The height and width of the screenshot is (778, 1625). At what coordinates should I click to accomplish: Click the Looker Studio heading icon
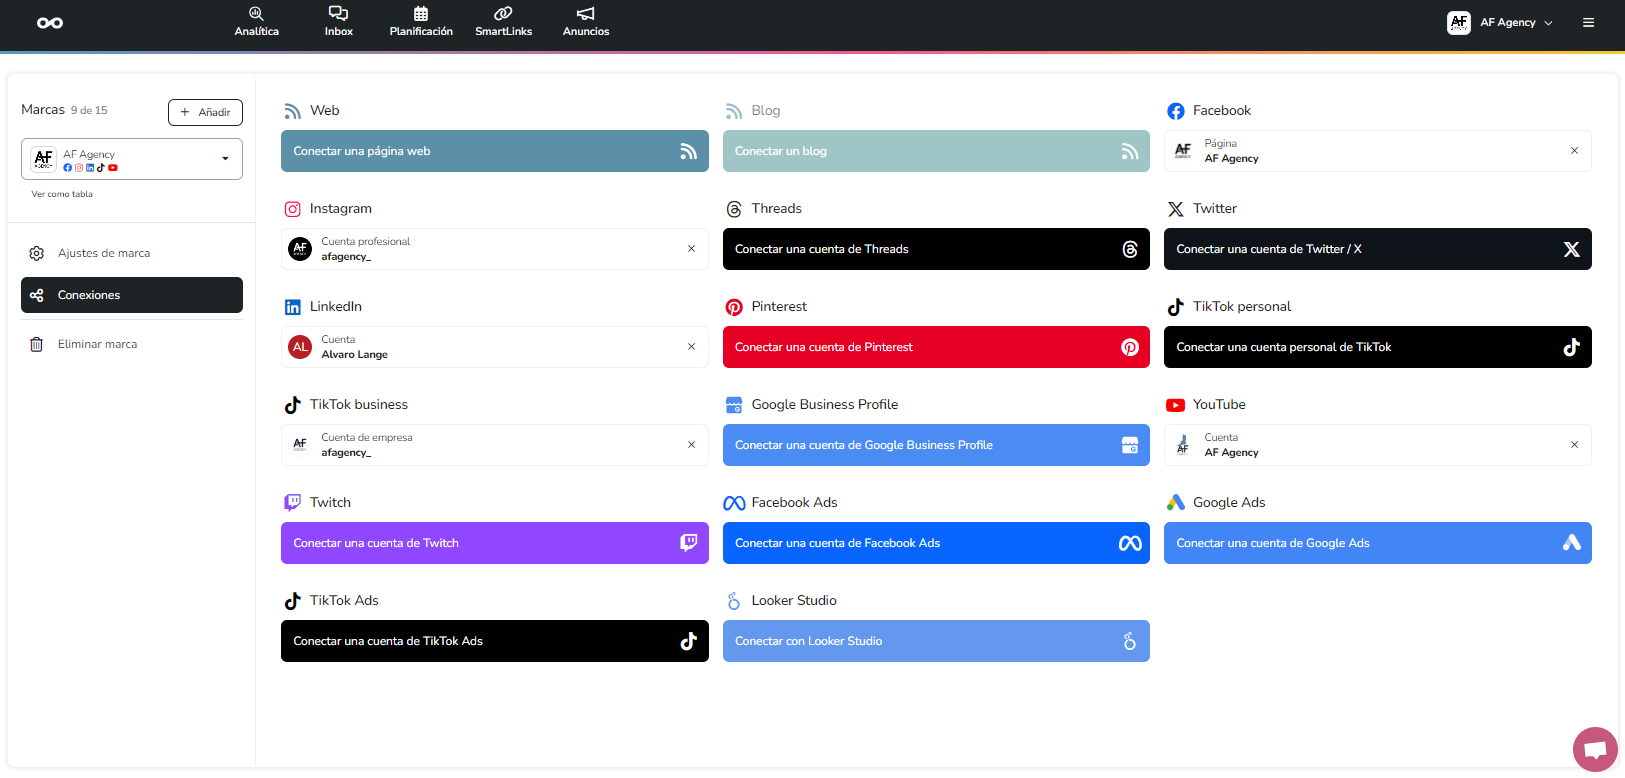pyautogui.click(x=734, y=601)
